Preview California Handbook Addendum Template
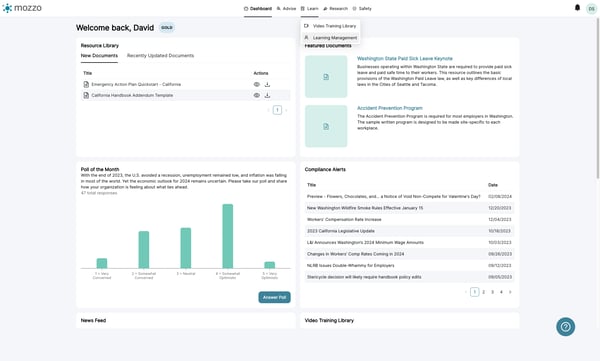 (256, 95)
